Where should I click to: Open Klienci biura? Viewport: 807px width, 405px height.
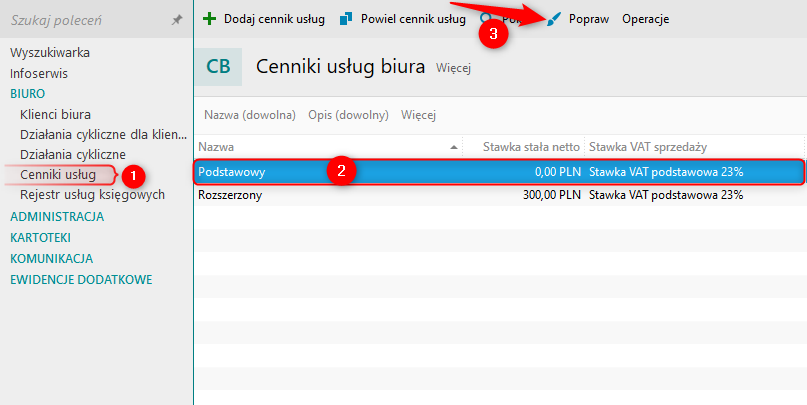56,114
